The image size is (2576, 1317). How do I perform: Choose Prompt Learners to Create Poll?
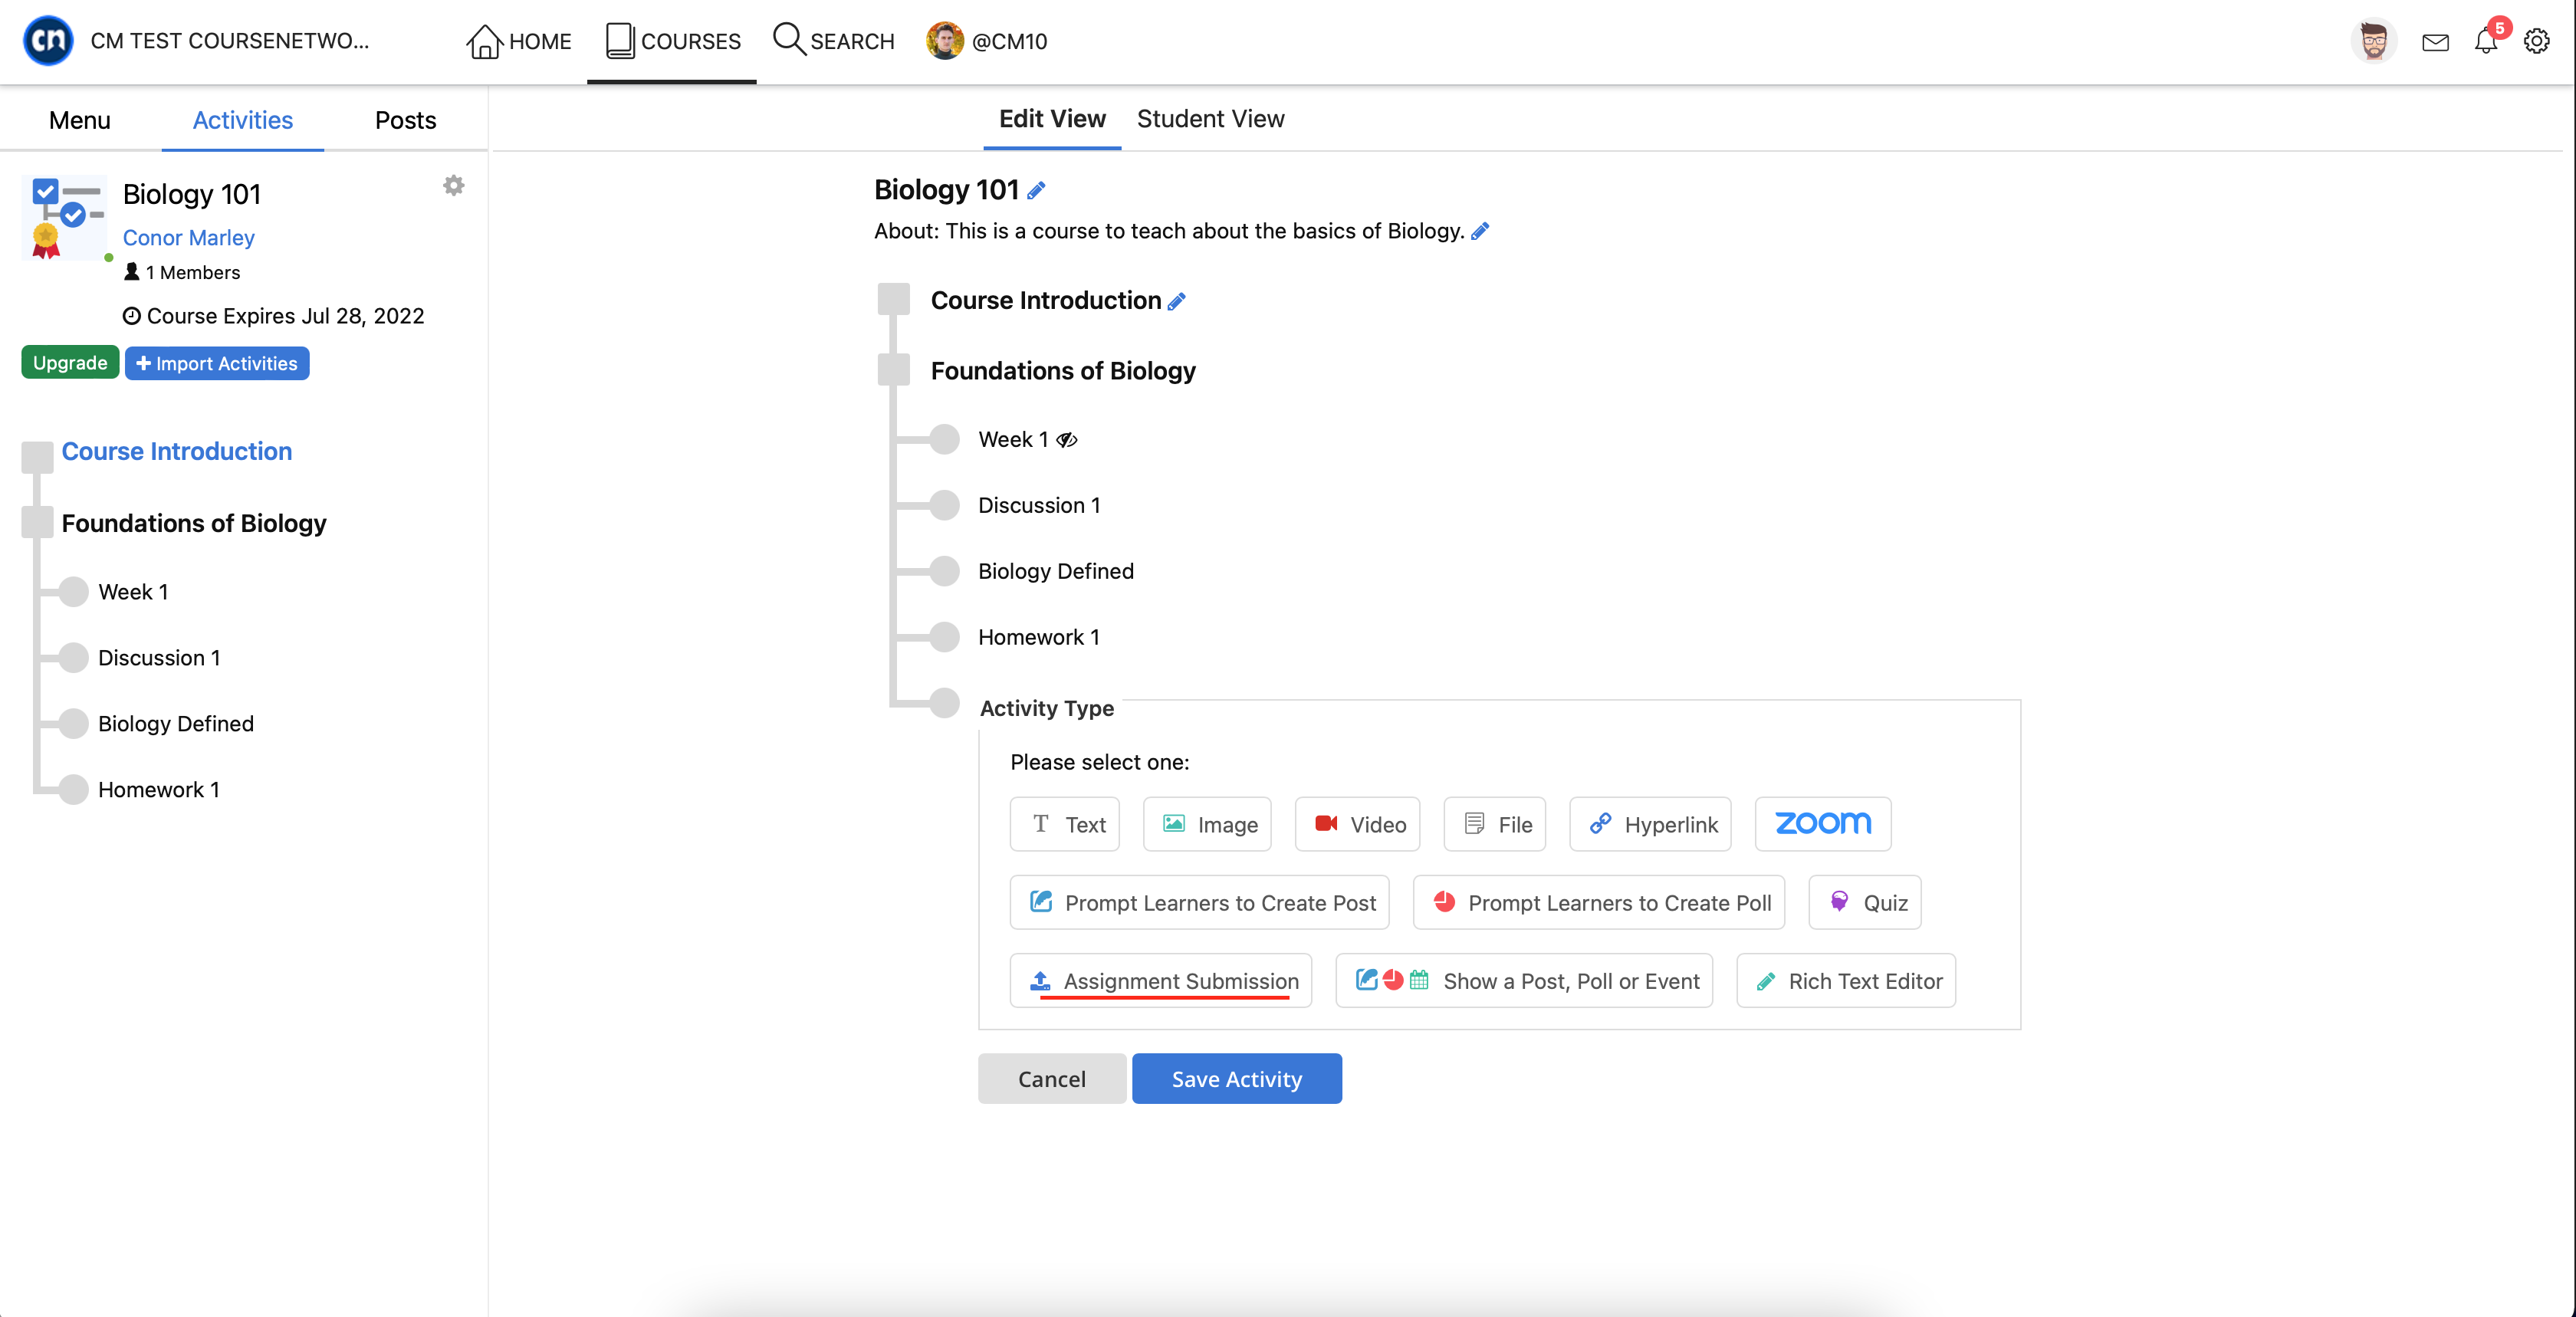coord(1599,902)
